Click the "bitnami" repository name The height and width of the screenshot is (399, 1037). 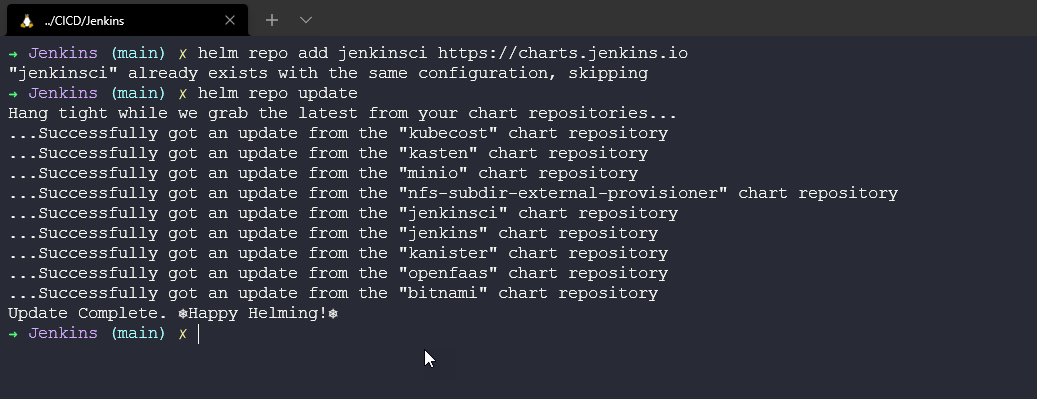(x=443, y=294)
